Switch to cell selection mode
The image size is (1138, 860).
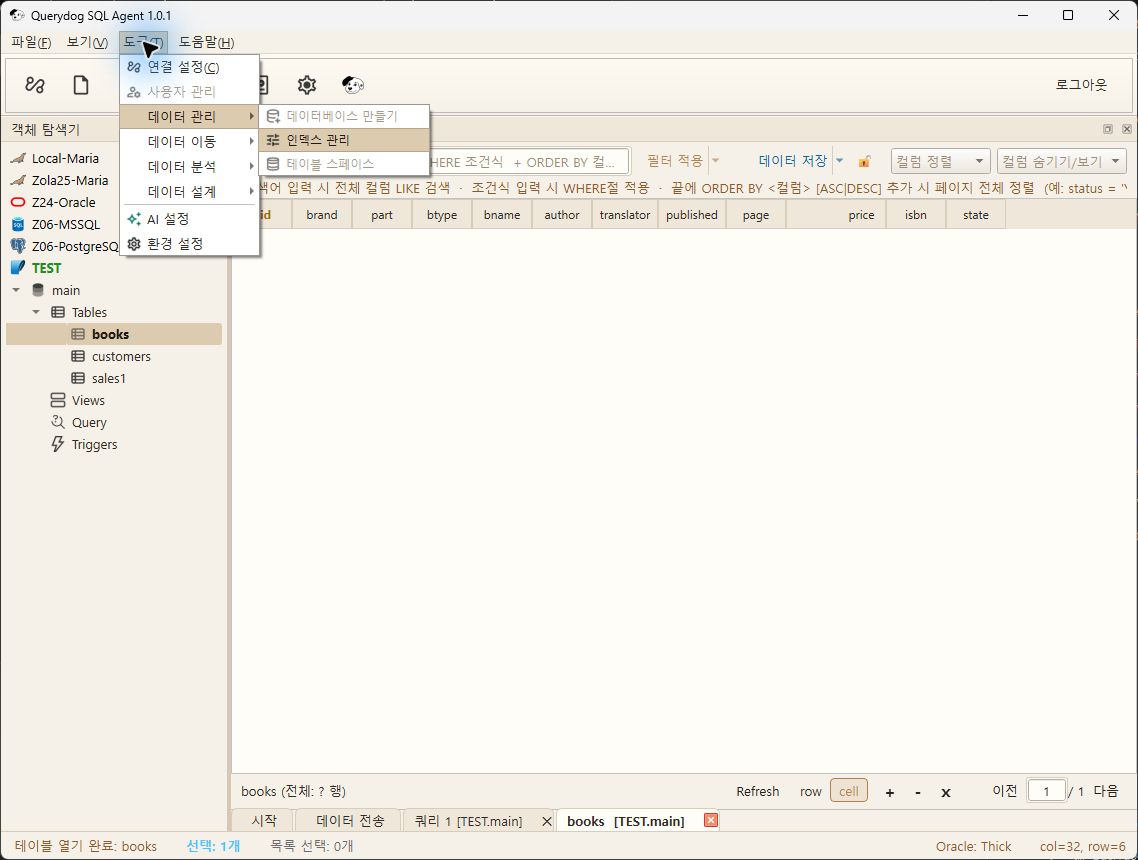[848, 791]
